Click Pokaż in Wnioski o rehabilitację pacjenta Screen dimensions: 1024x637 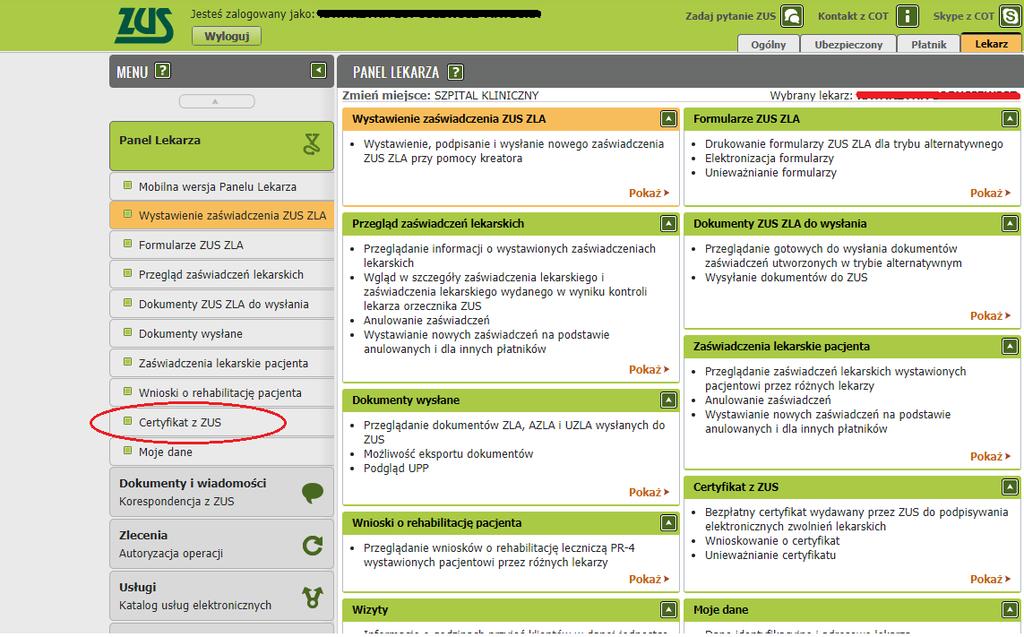point(649,579)
